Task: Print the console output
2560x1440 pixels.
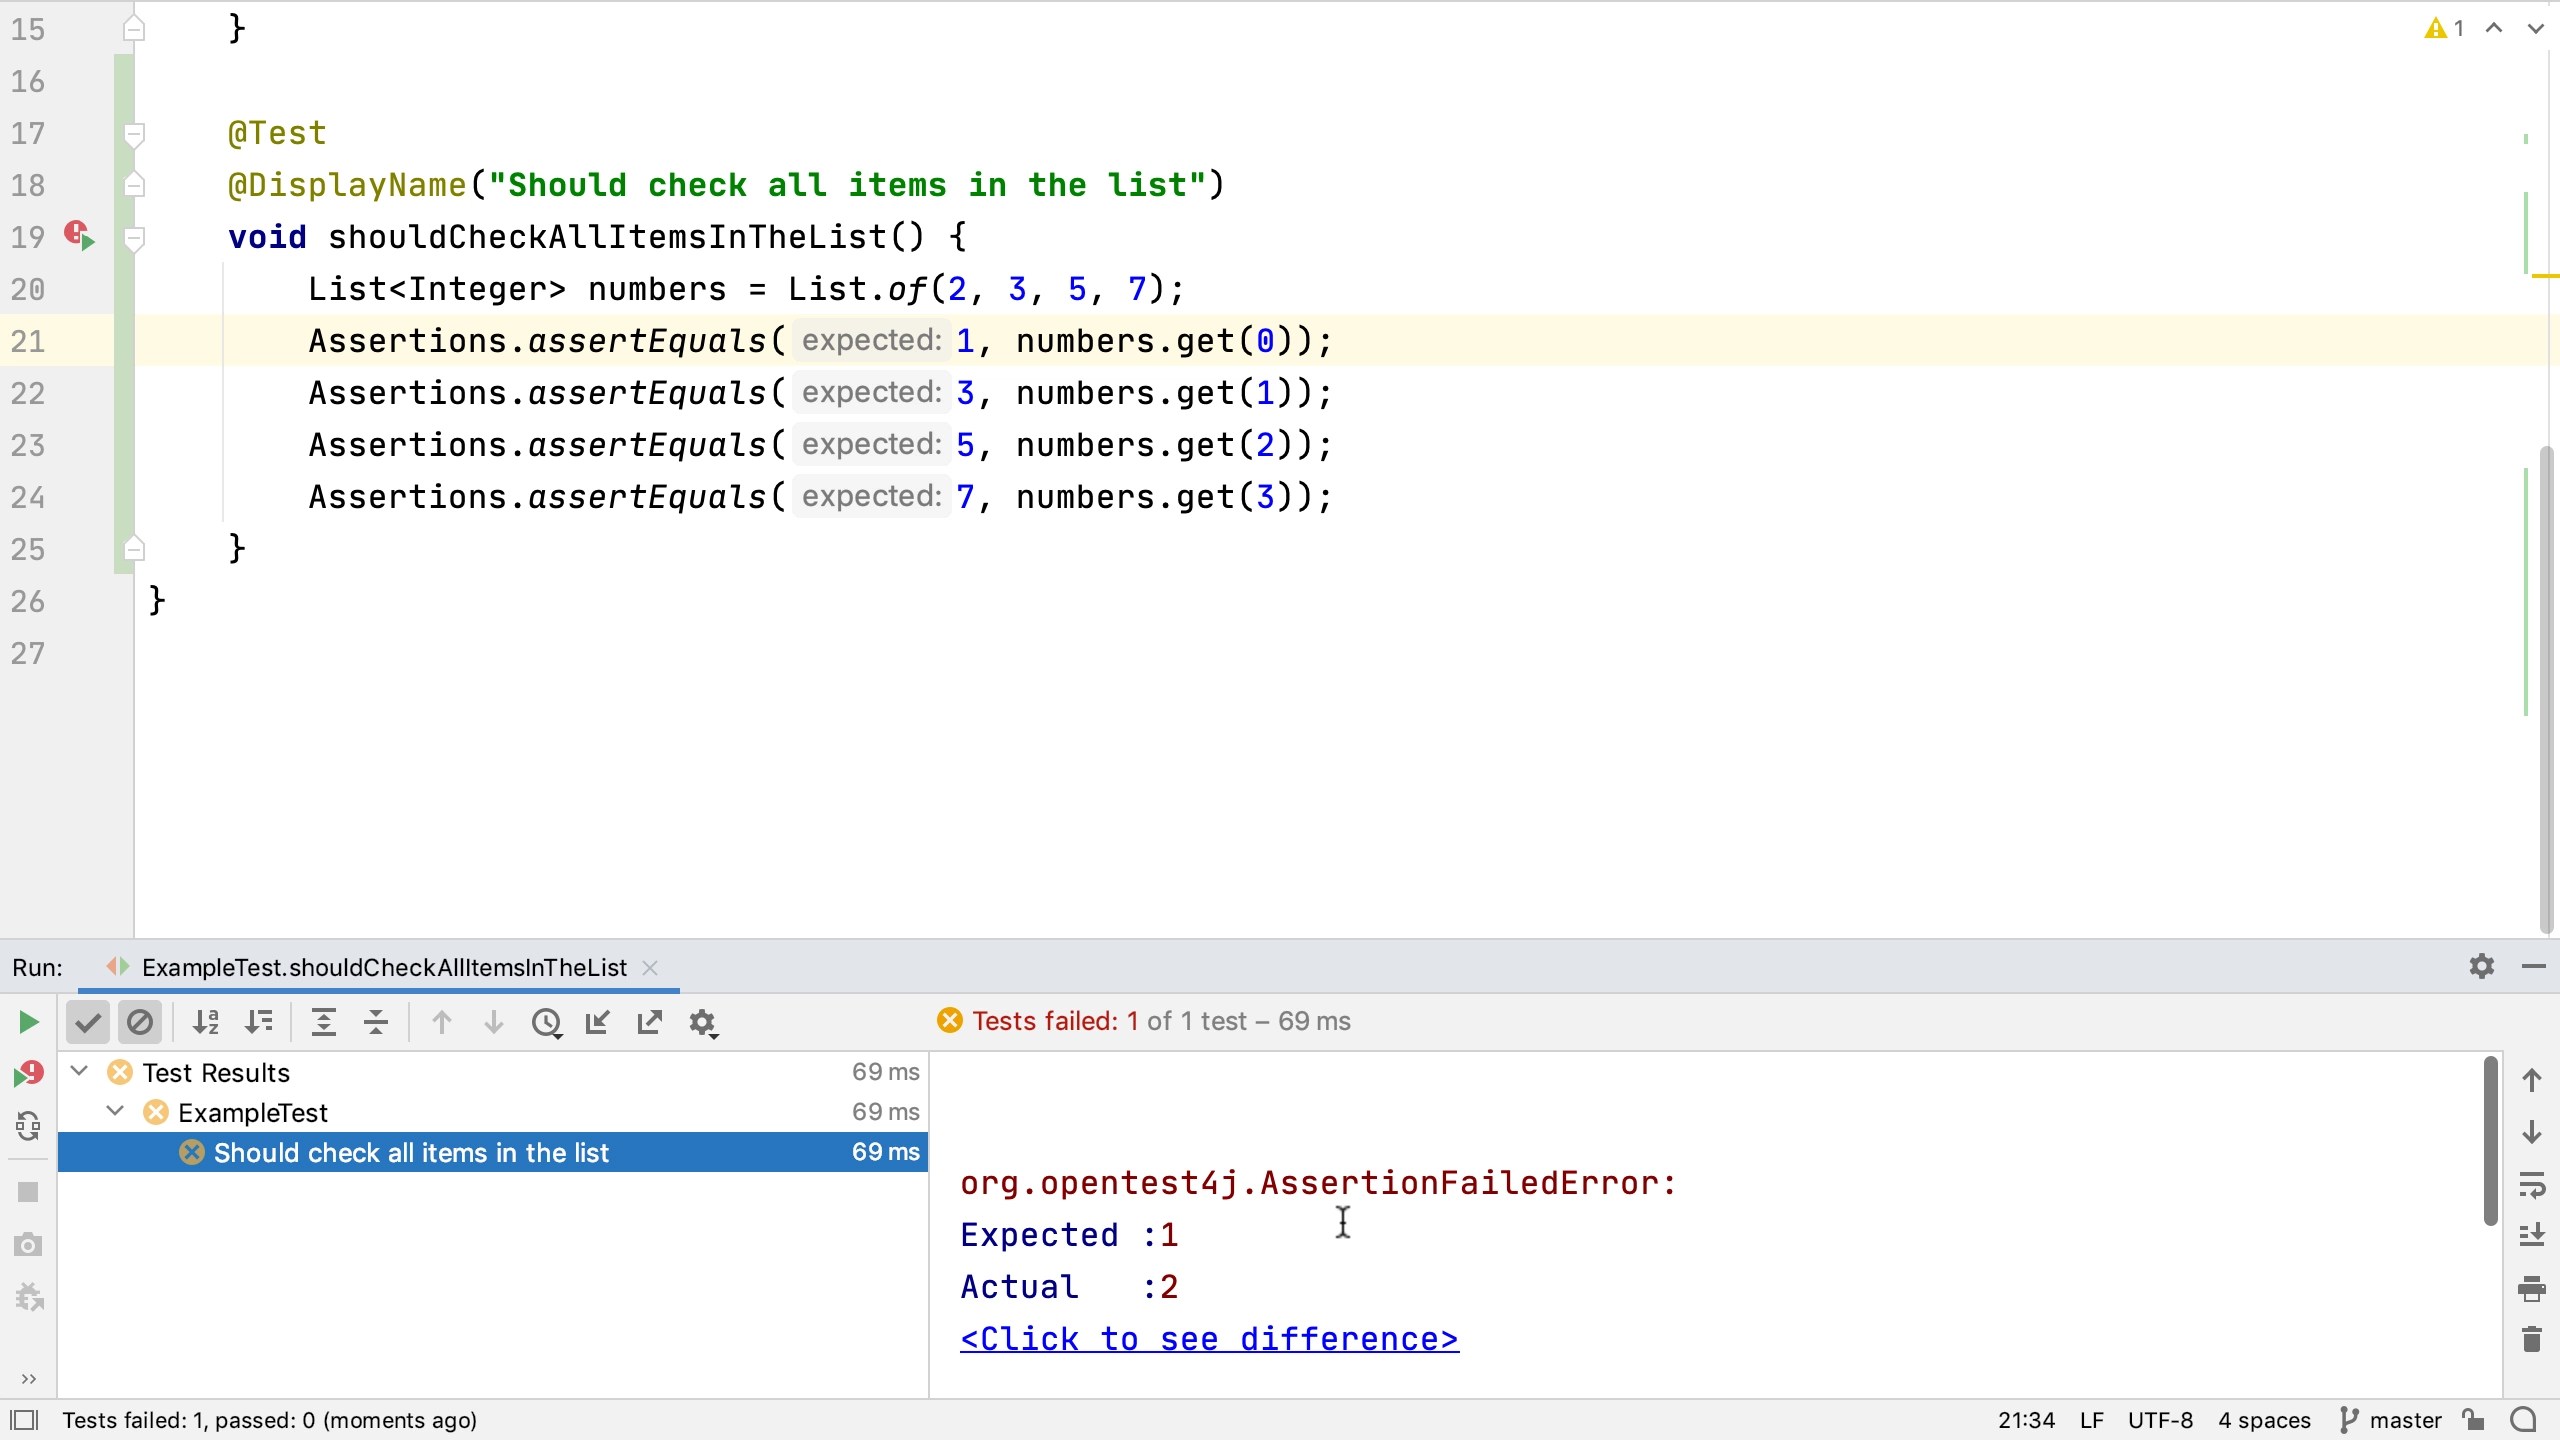Action: tap(2533, 1290)
